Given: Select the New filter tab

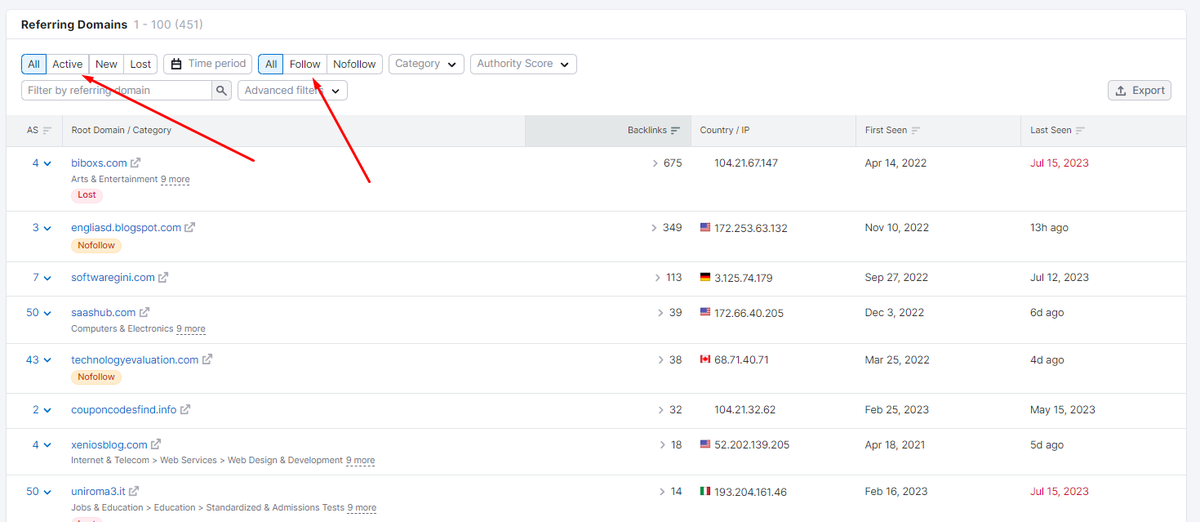Looking at the screenshot, I should [107, 64].
